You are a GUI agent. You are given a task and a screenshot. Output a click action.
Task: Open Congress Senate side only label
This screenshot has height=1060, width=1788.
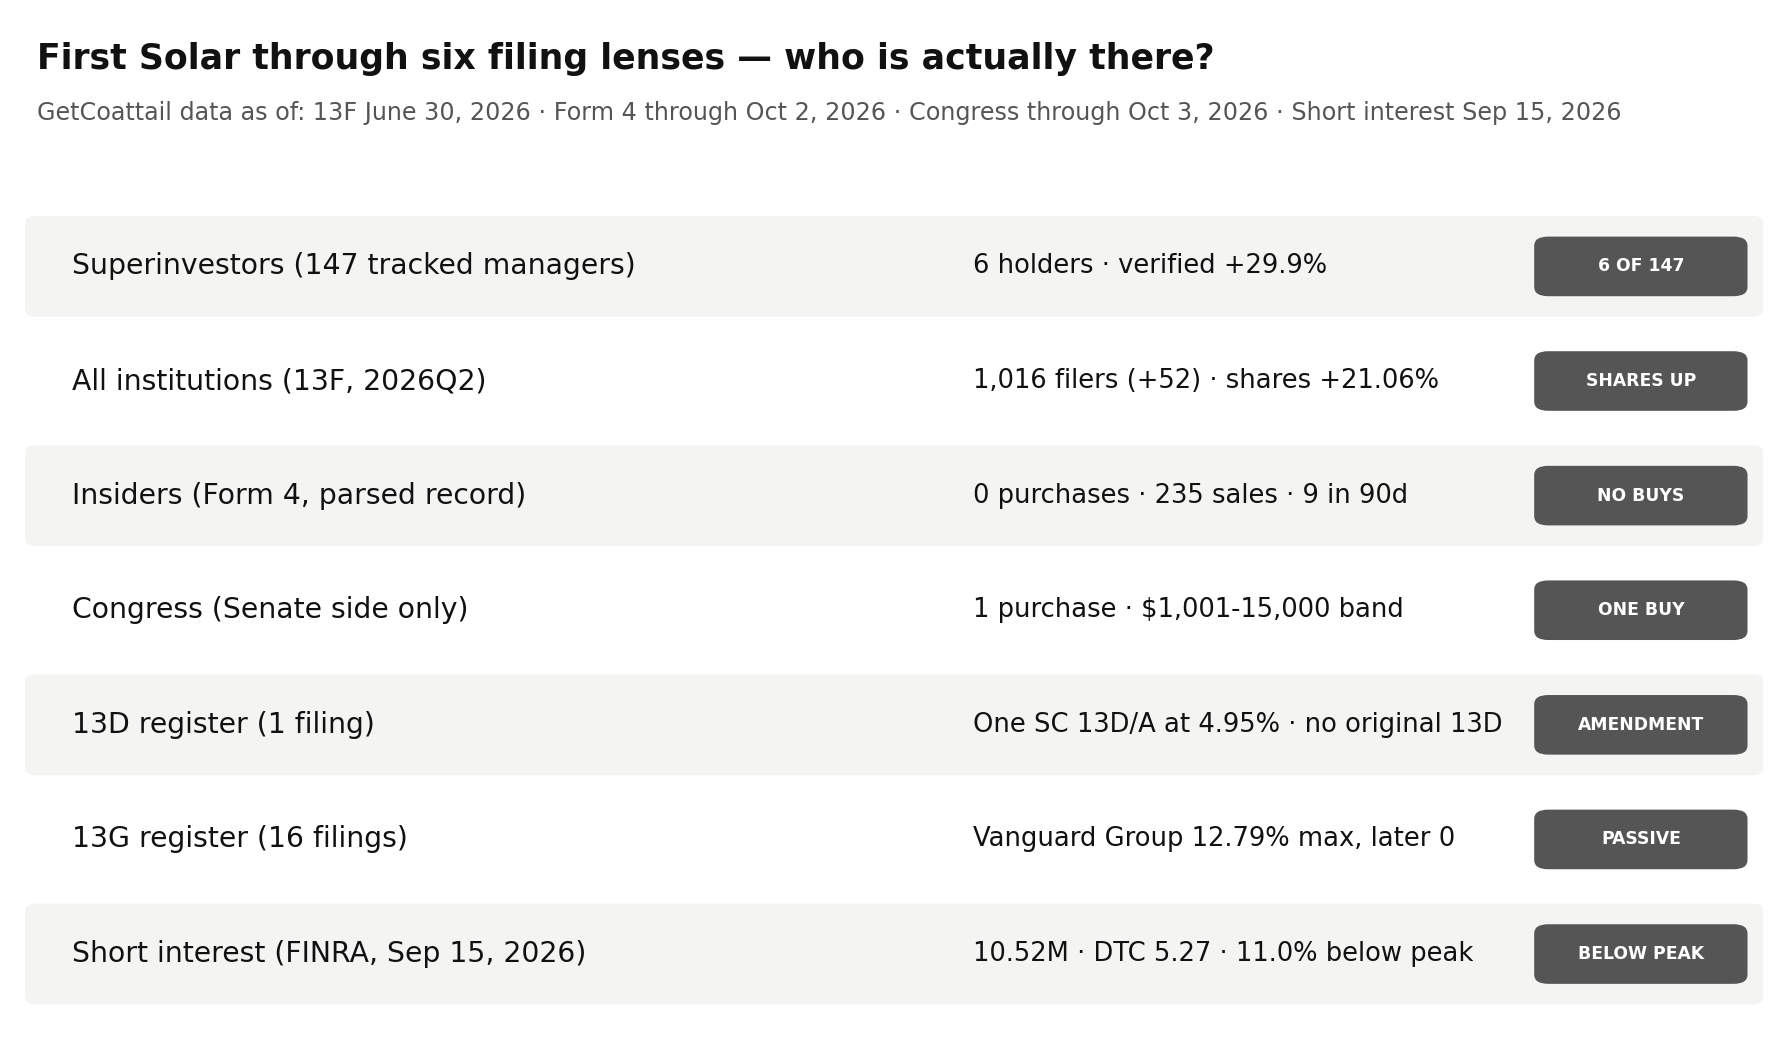coord(270,609)
